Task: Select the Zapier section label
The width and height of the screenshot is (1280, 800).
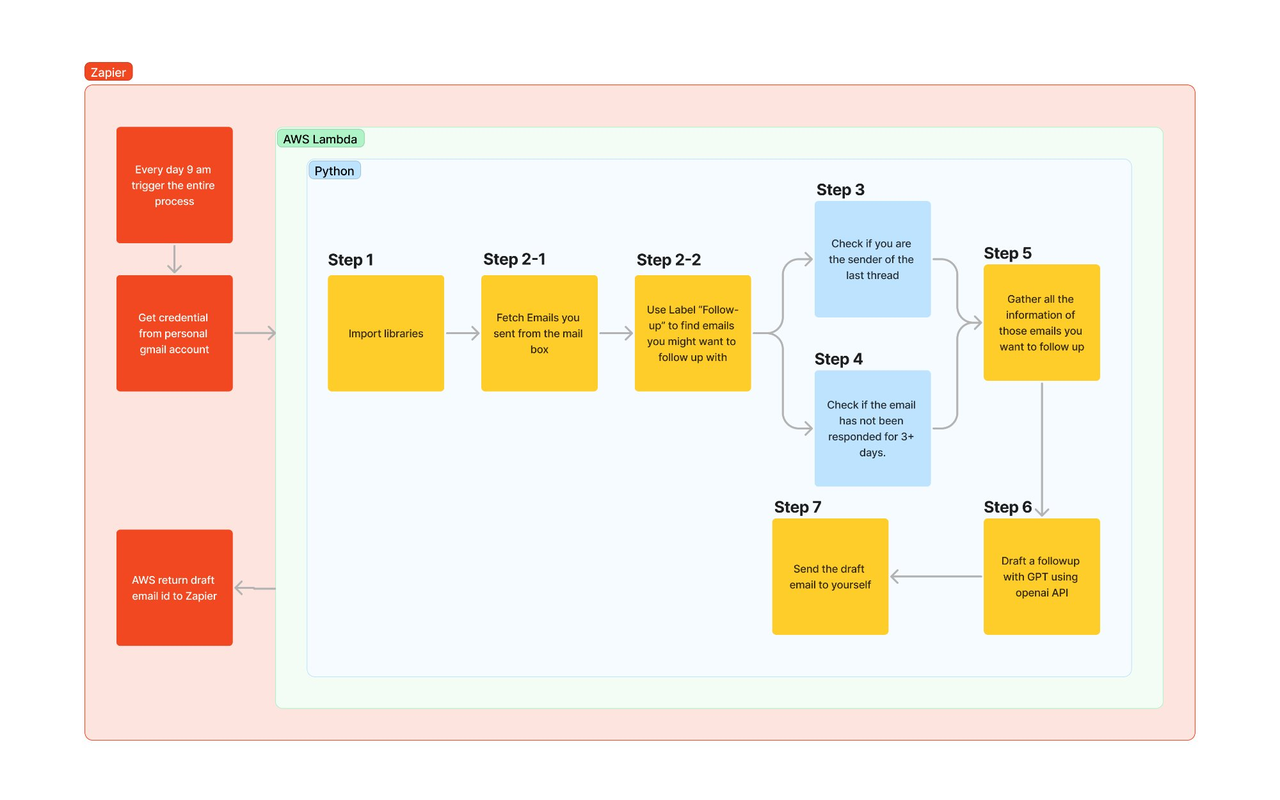Action: click(108, 72)
